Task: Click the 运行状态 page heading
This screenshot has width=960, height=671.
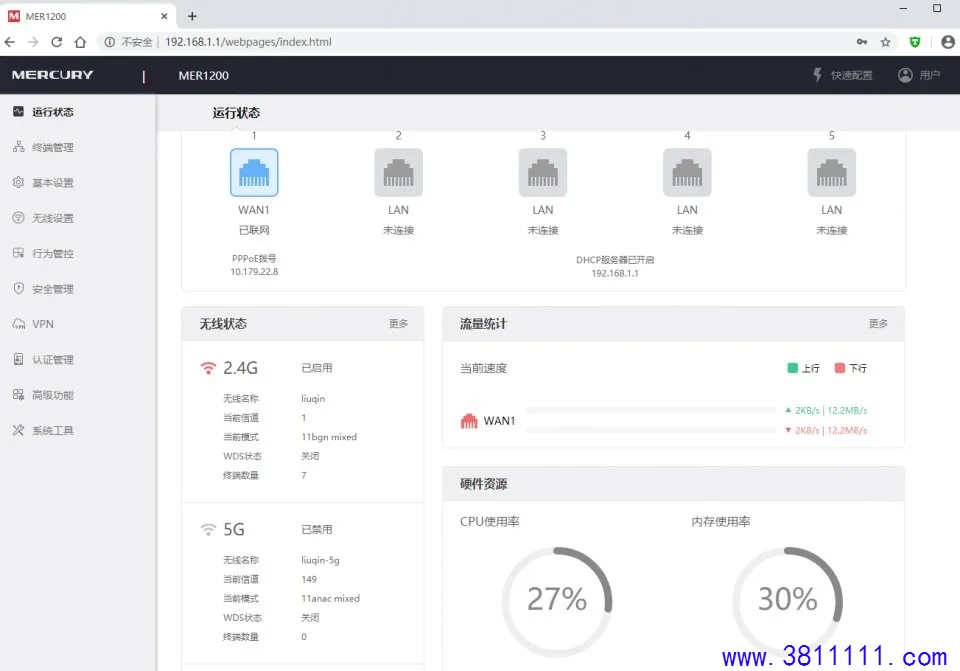Action: pos(236,113)
